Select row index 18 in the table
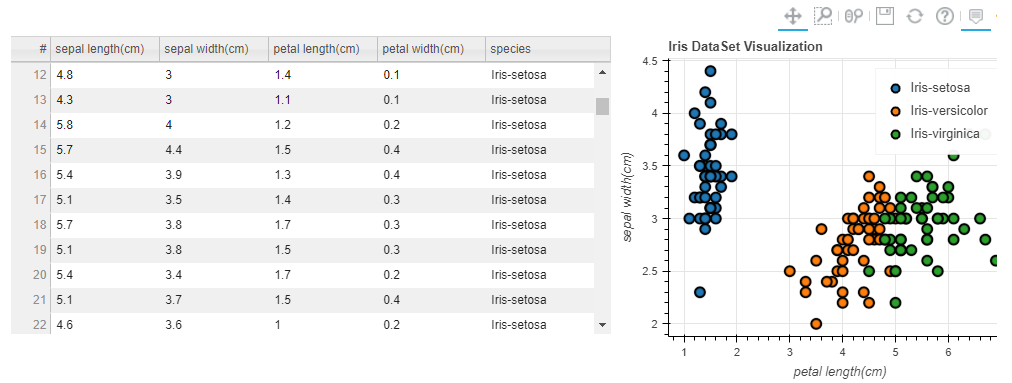The height and width of the screenshot is (383, 1012). (31, 225)
